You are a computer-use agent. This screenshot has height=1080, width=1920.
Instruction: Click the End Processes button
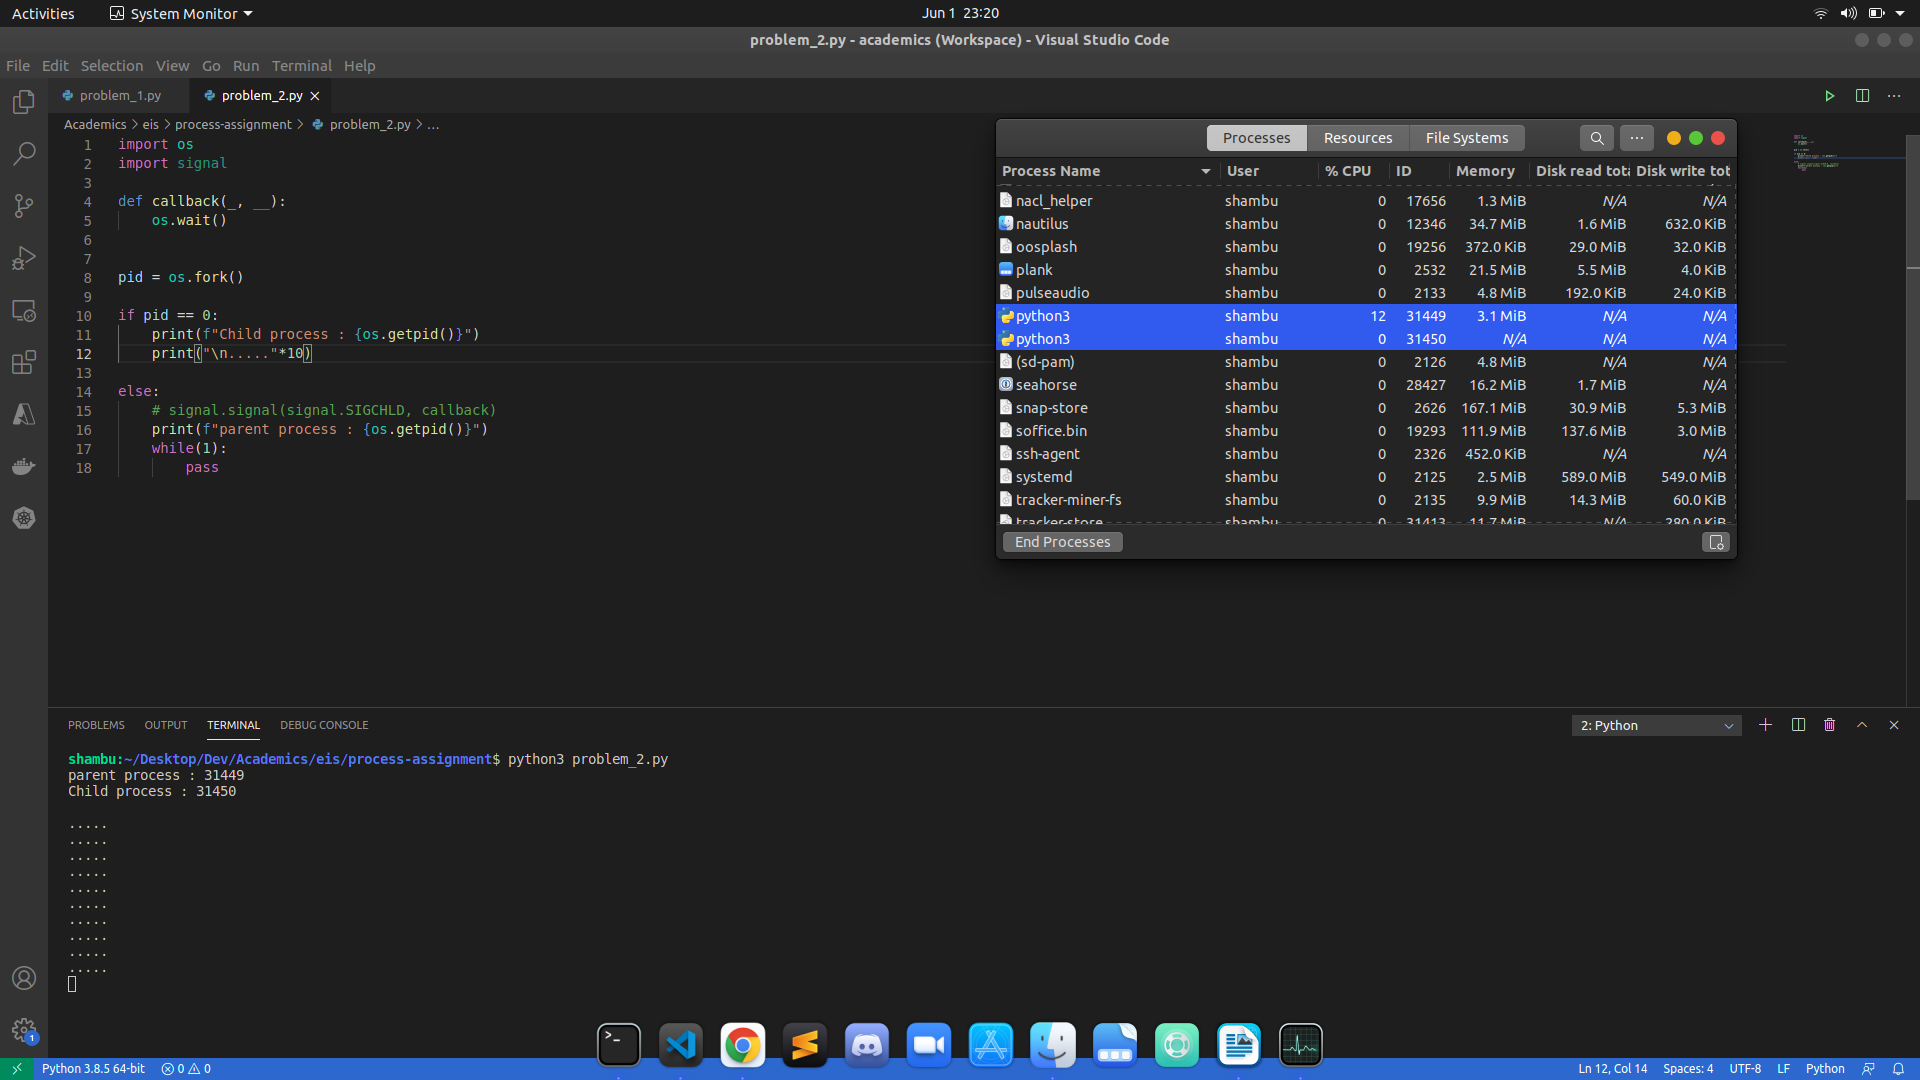pos(1062,542)
